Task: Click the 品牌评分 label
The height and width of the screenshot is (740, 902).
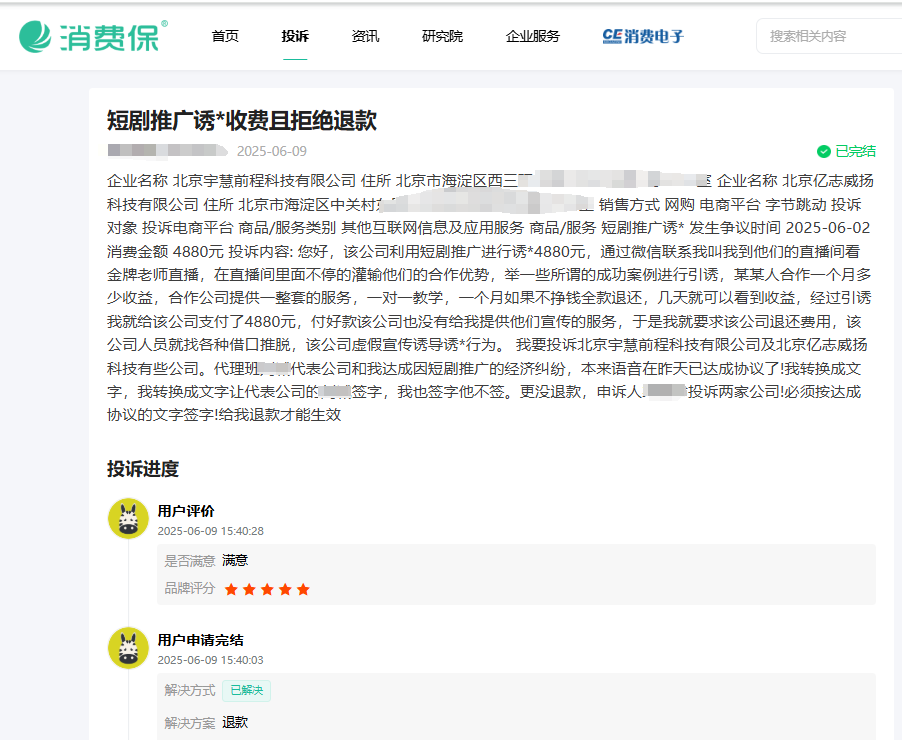Action: click(x=190, y=588)
